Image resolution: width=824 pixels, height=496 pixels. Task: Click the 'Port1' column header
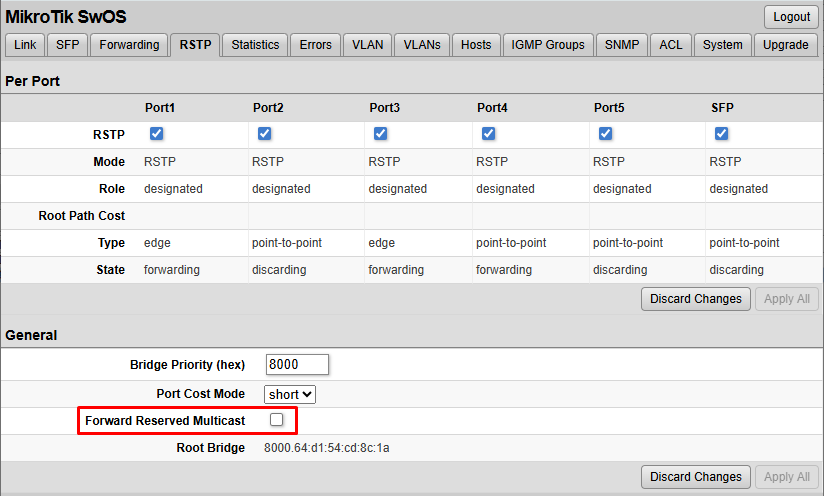(x=160, y=108)
